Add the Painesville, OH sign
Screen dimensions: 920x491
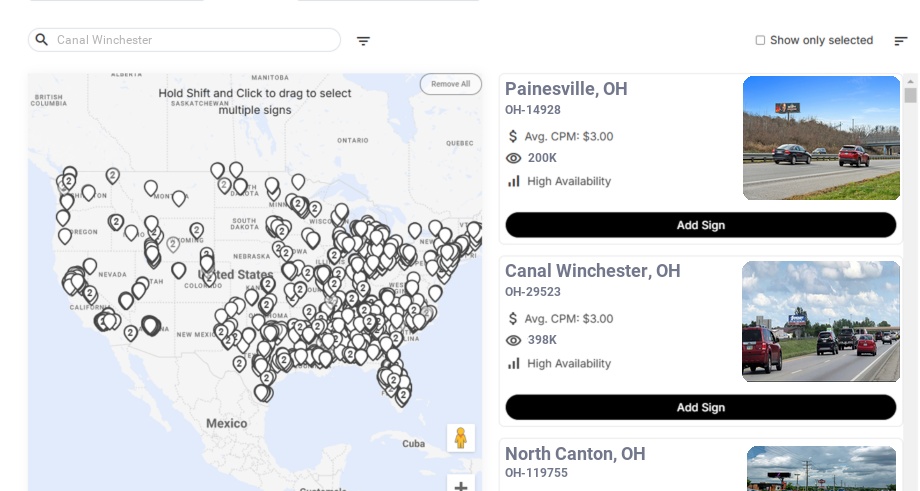point(700,225)
